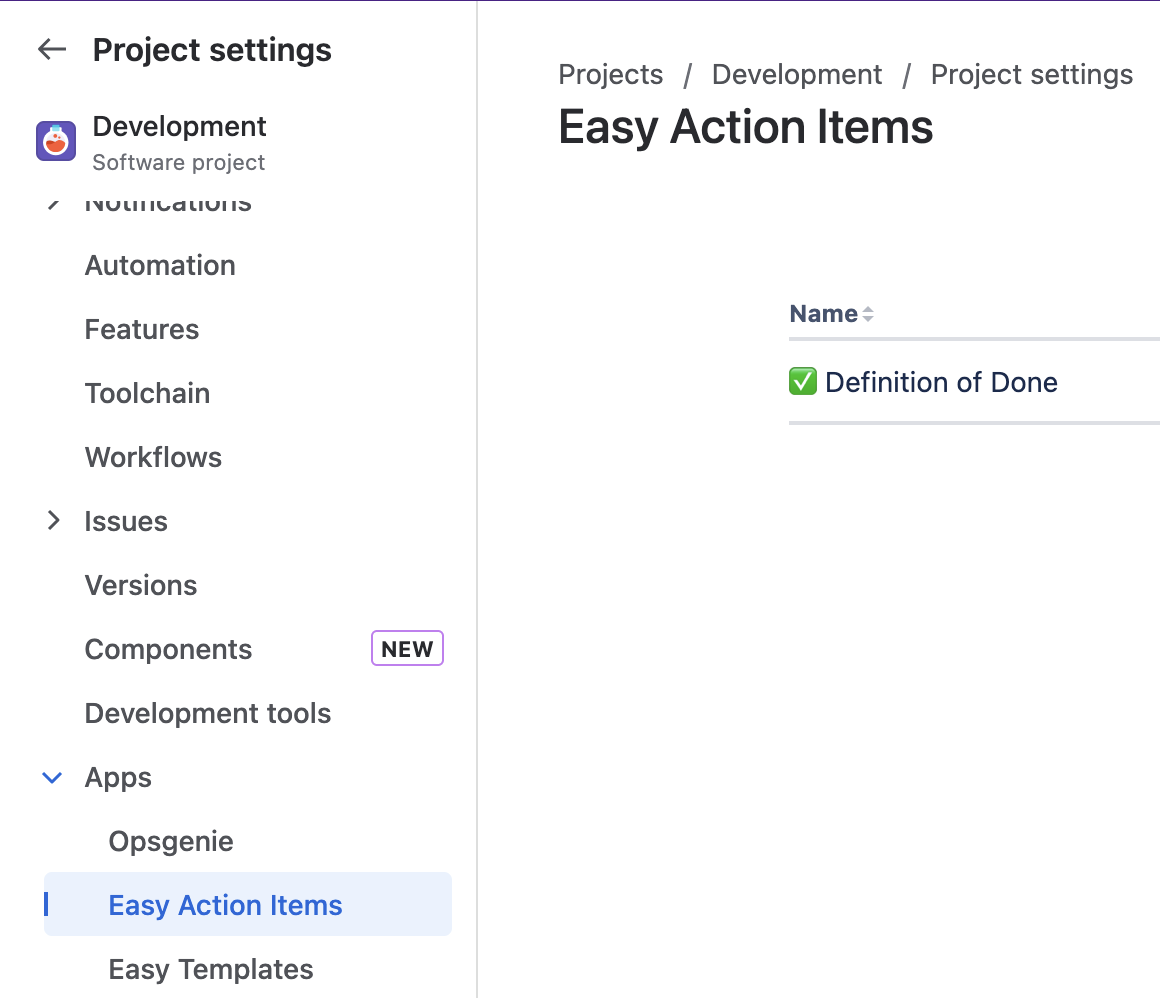The image size is (1160, 998).
Task: Click the Development breadcrumb link
Action: coord(797,75)
